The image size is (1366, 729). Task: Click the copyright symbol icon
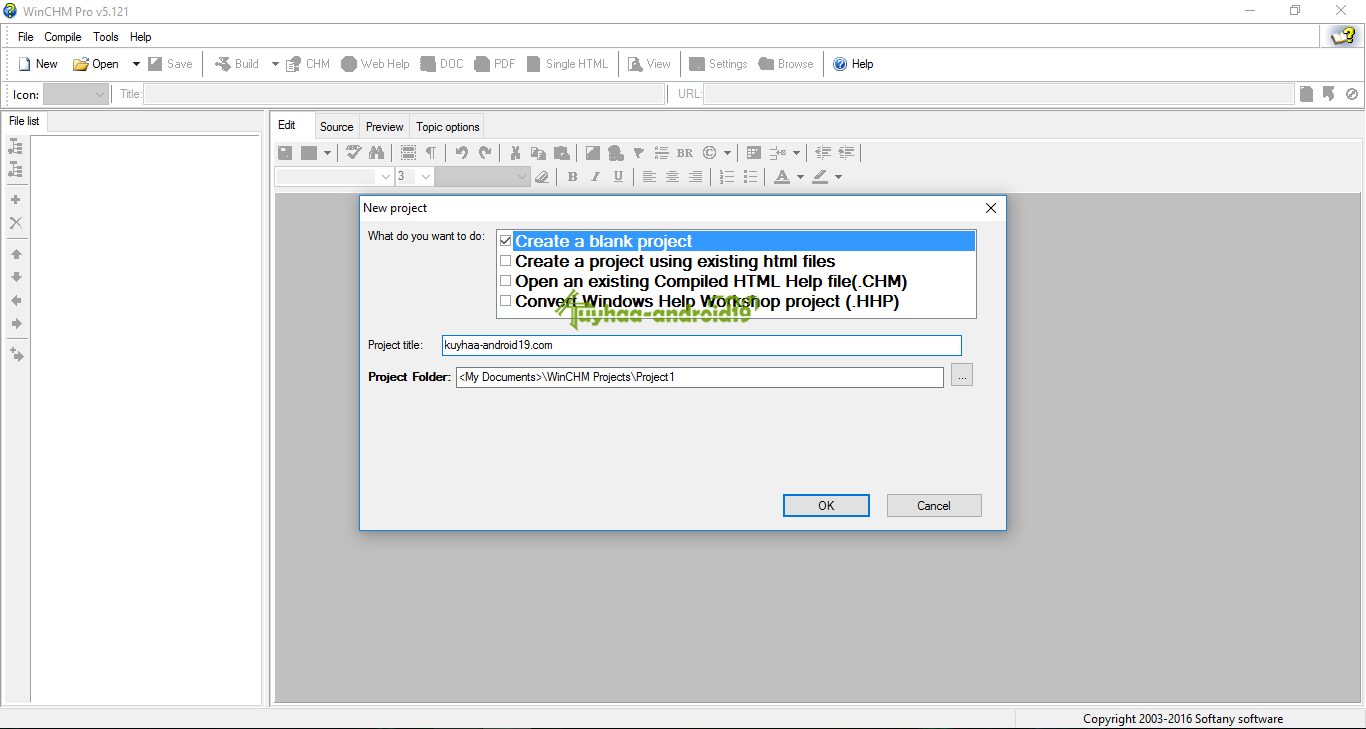tap(709, 153)
